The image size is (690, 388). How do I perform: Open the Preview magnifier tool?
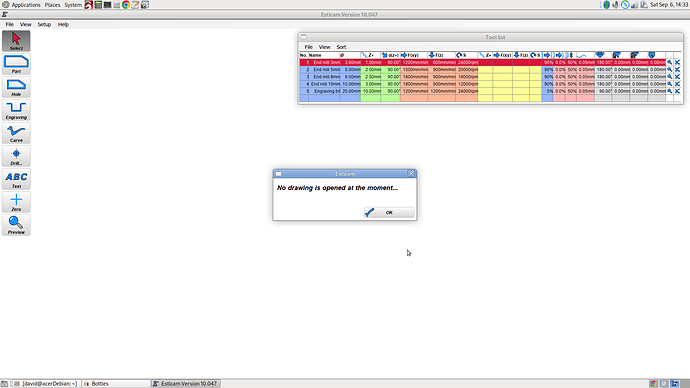click(16, 225)
